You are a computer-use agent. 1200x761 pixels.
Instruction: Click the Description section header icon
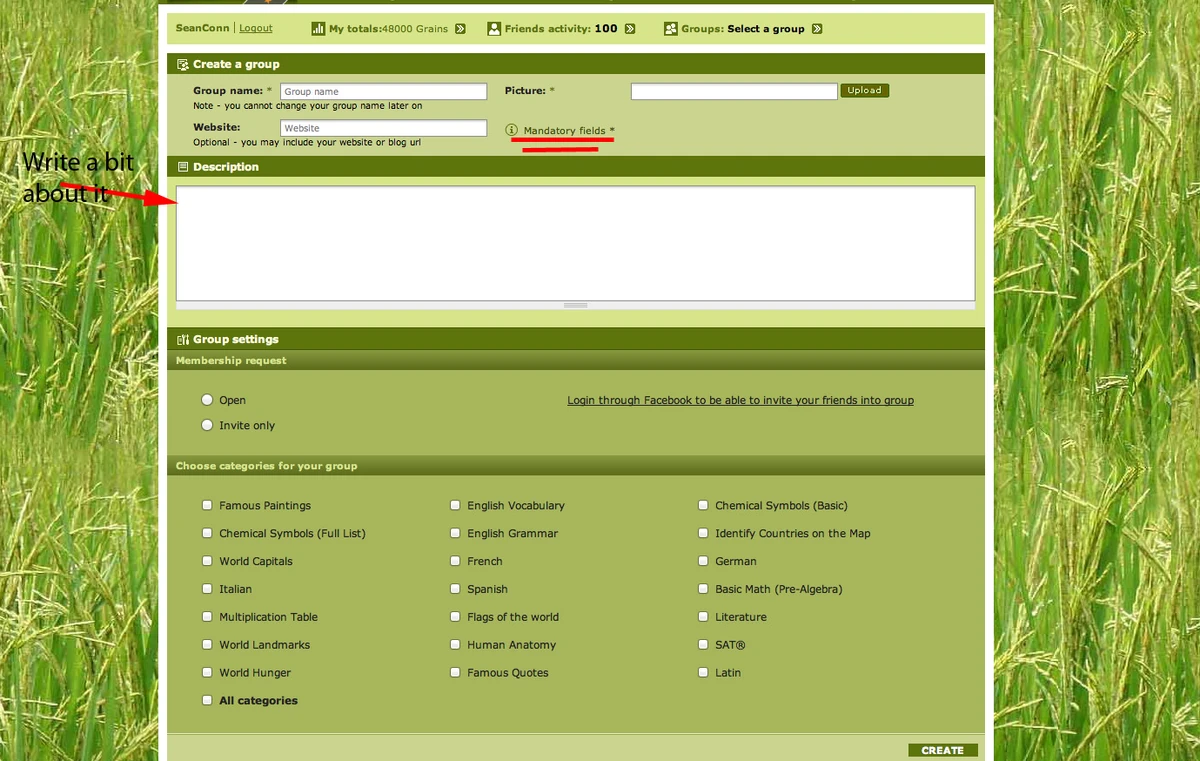coord(182,167)
